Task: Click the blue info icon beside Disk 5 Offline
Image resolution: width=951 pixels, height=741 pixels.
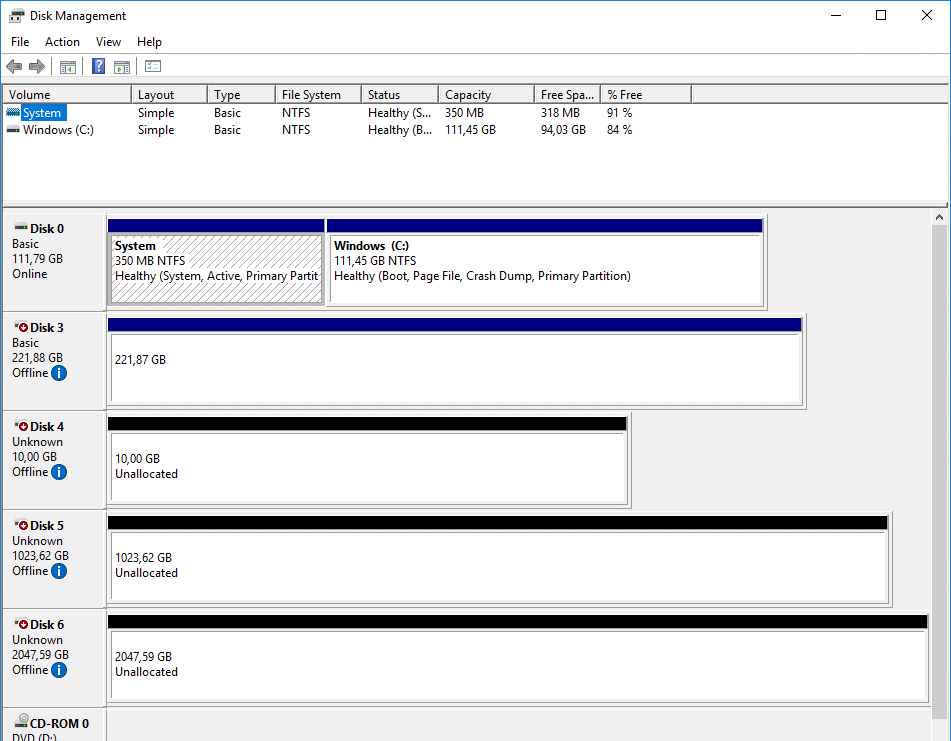Action: tap(59, 571)
